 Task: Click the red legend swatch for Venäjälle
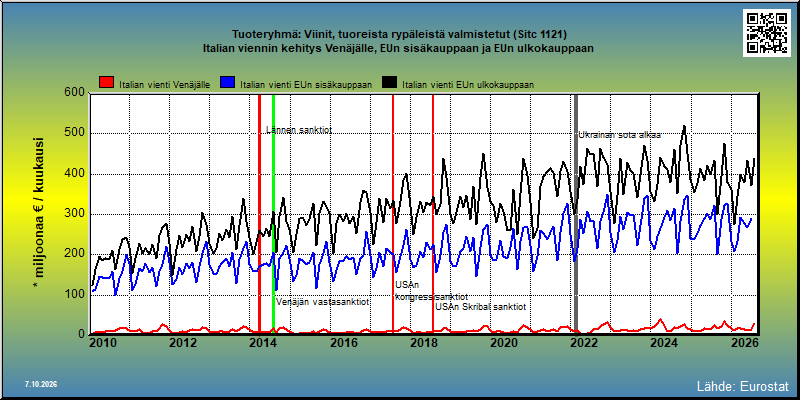click(107, 83)
